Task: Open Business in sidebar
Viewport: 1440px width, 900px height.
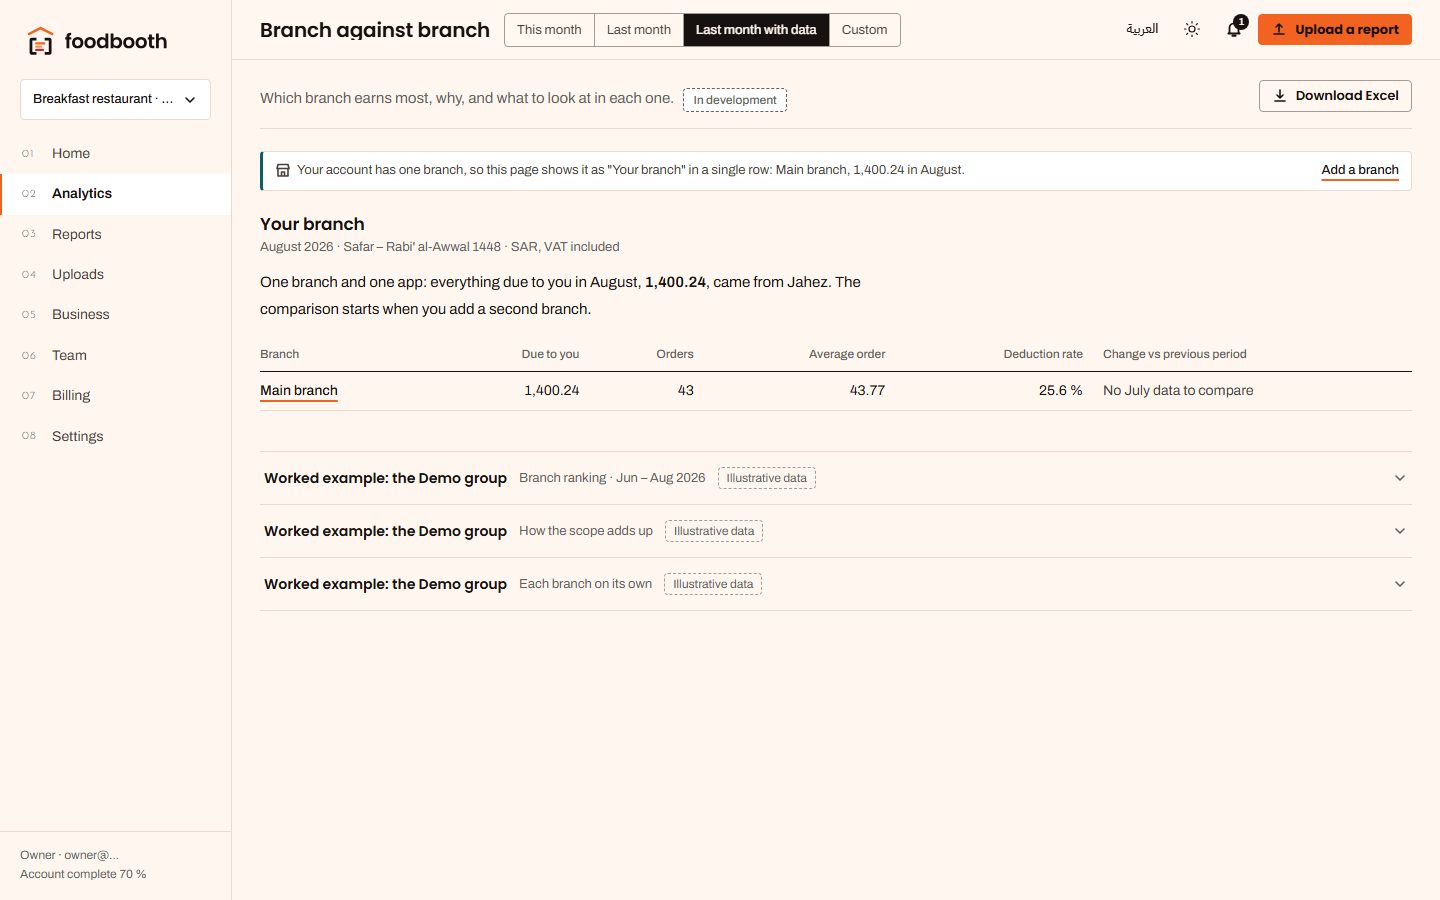Action: pyautogui.click(x=115, y=314)
